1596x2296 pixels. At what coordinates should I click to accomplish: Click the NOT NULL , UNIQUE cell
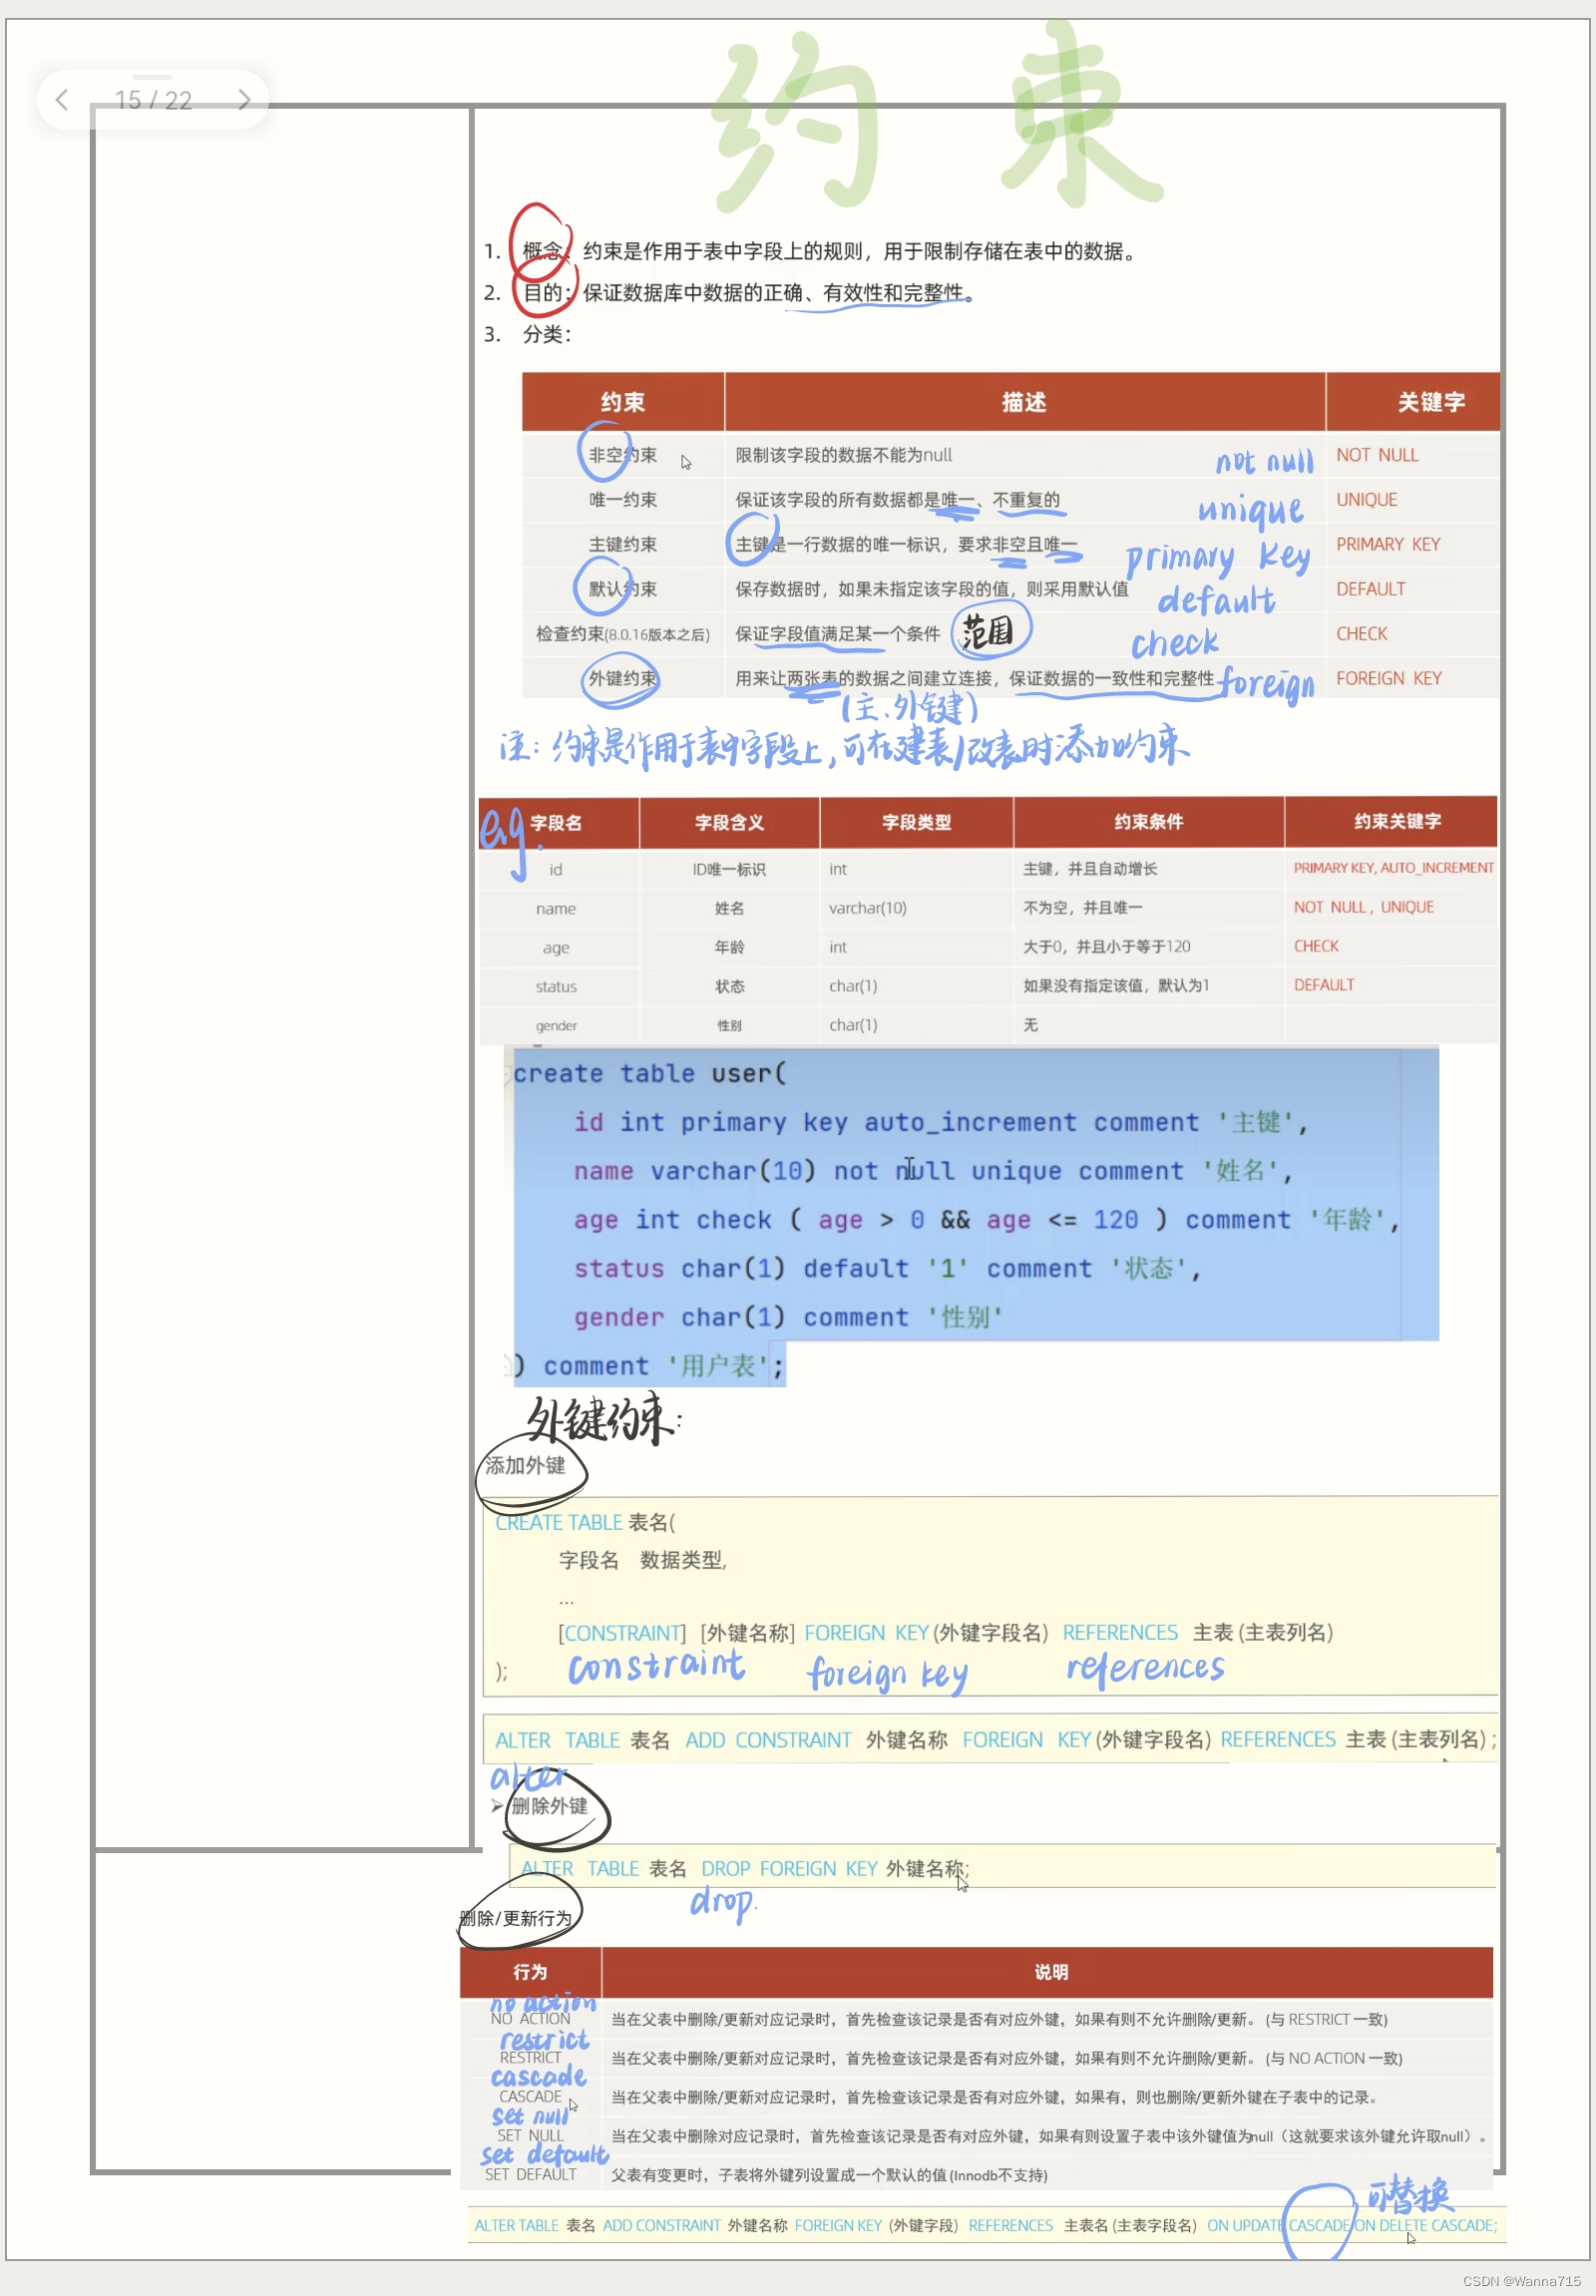[1363, 907]
